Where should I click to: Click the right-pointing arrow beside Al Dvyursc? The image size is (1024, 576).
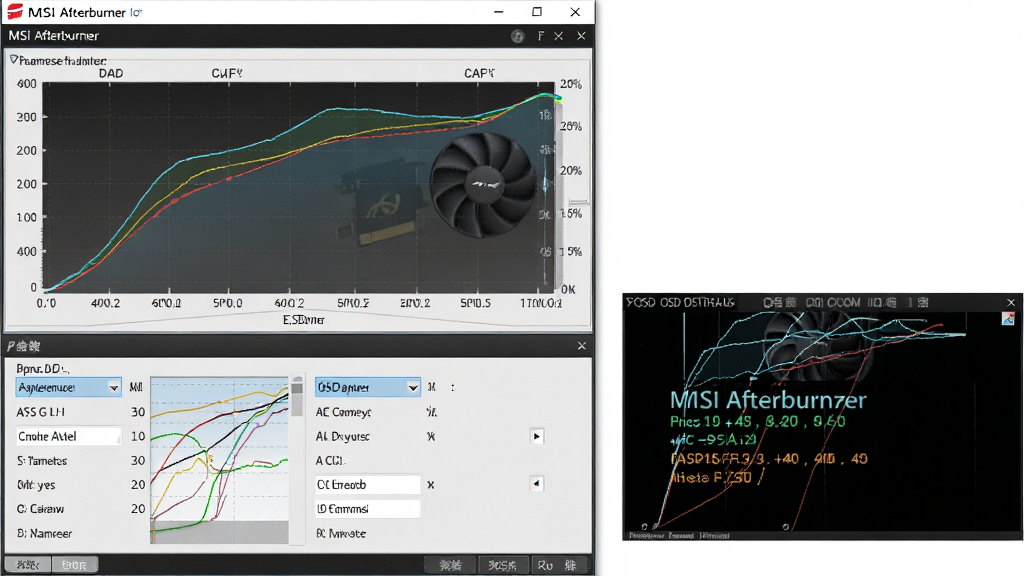[x=536, y=436]
